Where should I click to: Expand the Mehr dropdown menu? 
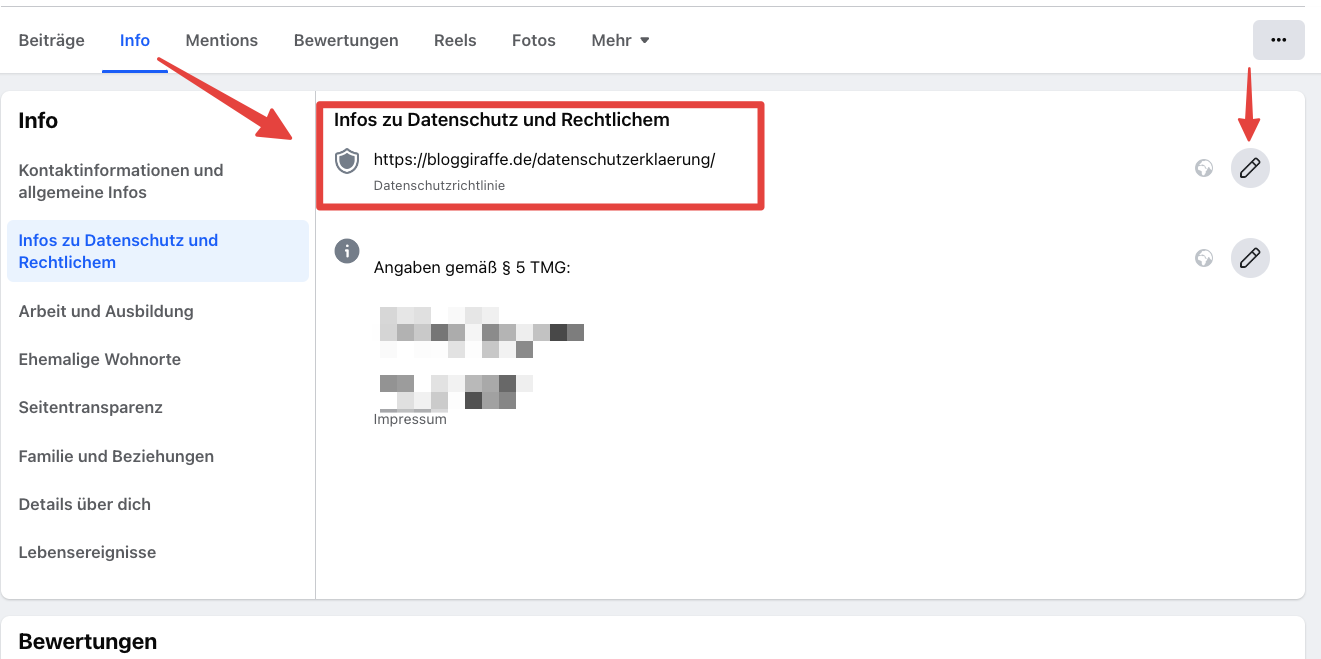pyautogui.click(x=620, y=41)
